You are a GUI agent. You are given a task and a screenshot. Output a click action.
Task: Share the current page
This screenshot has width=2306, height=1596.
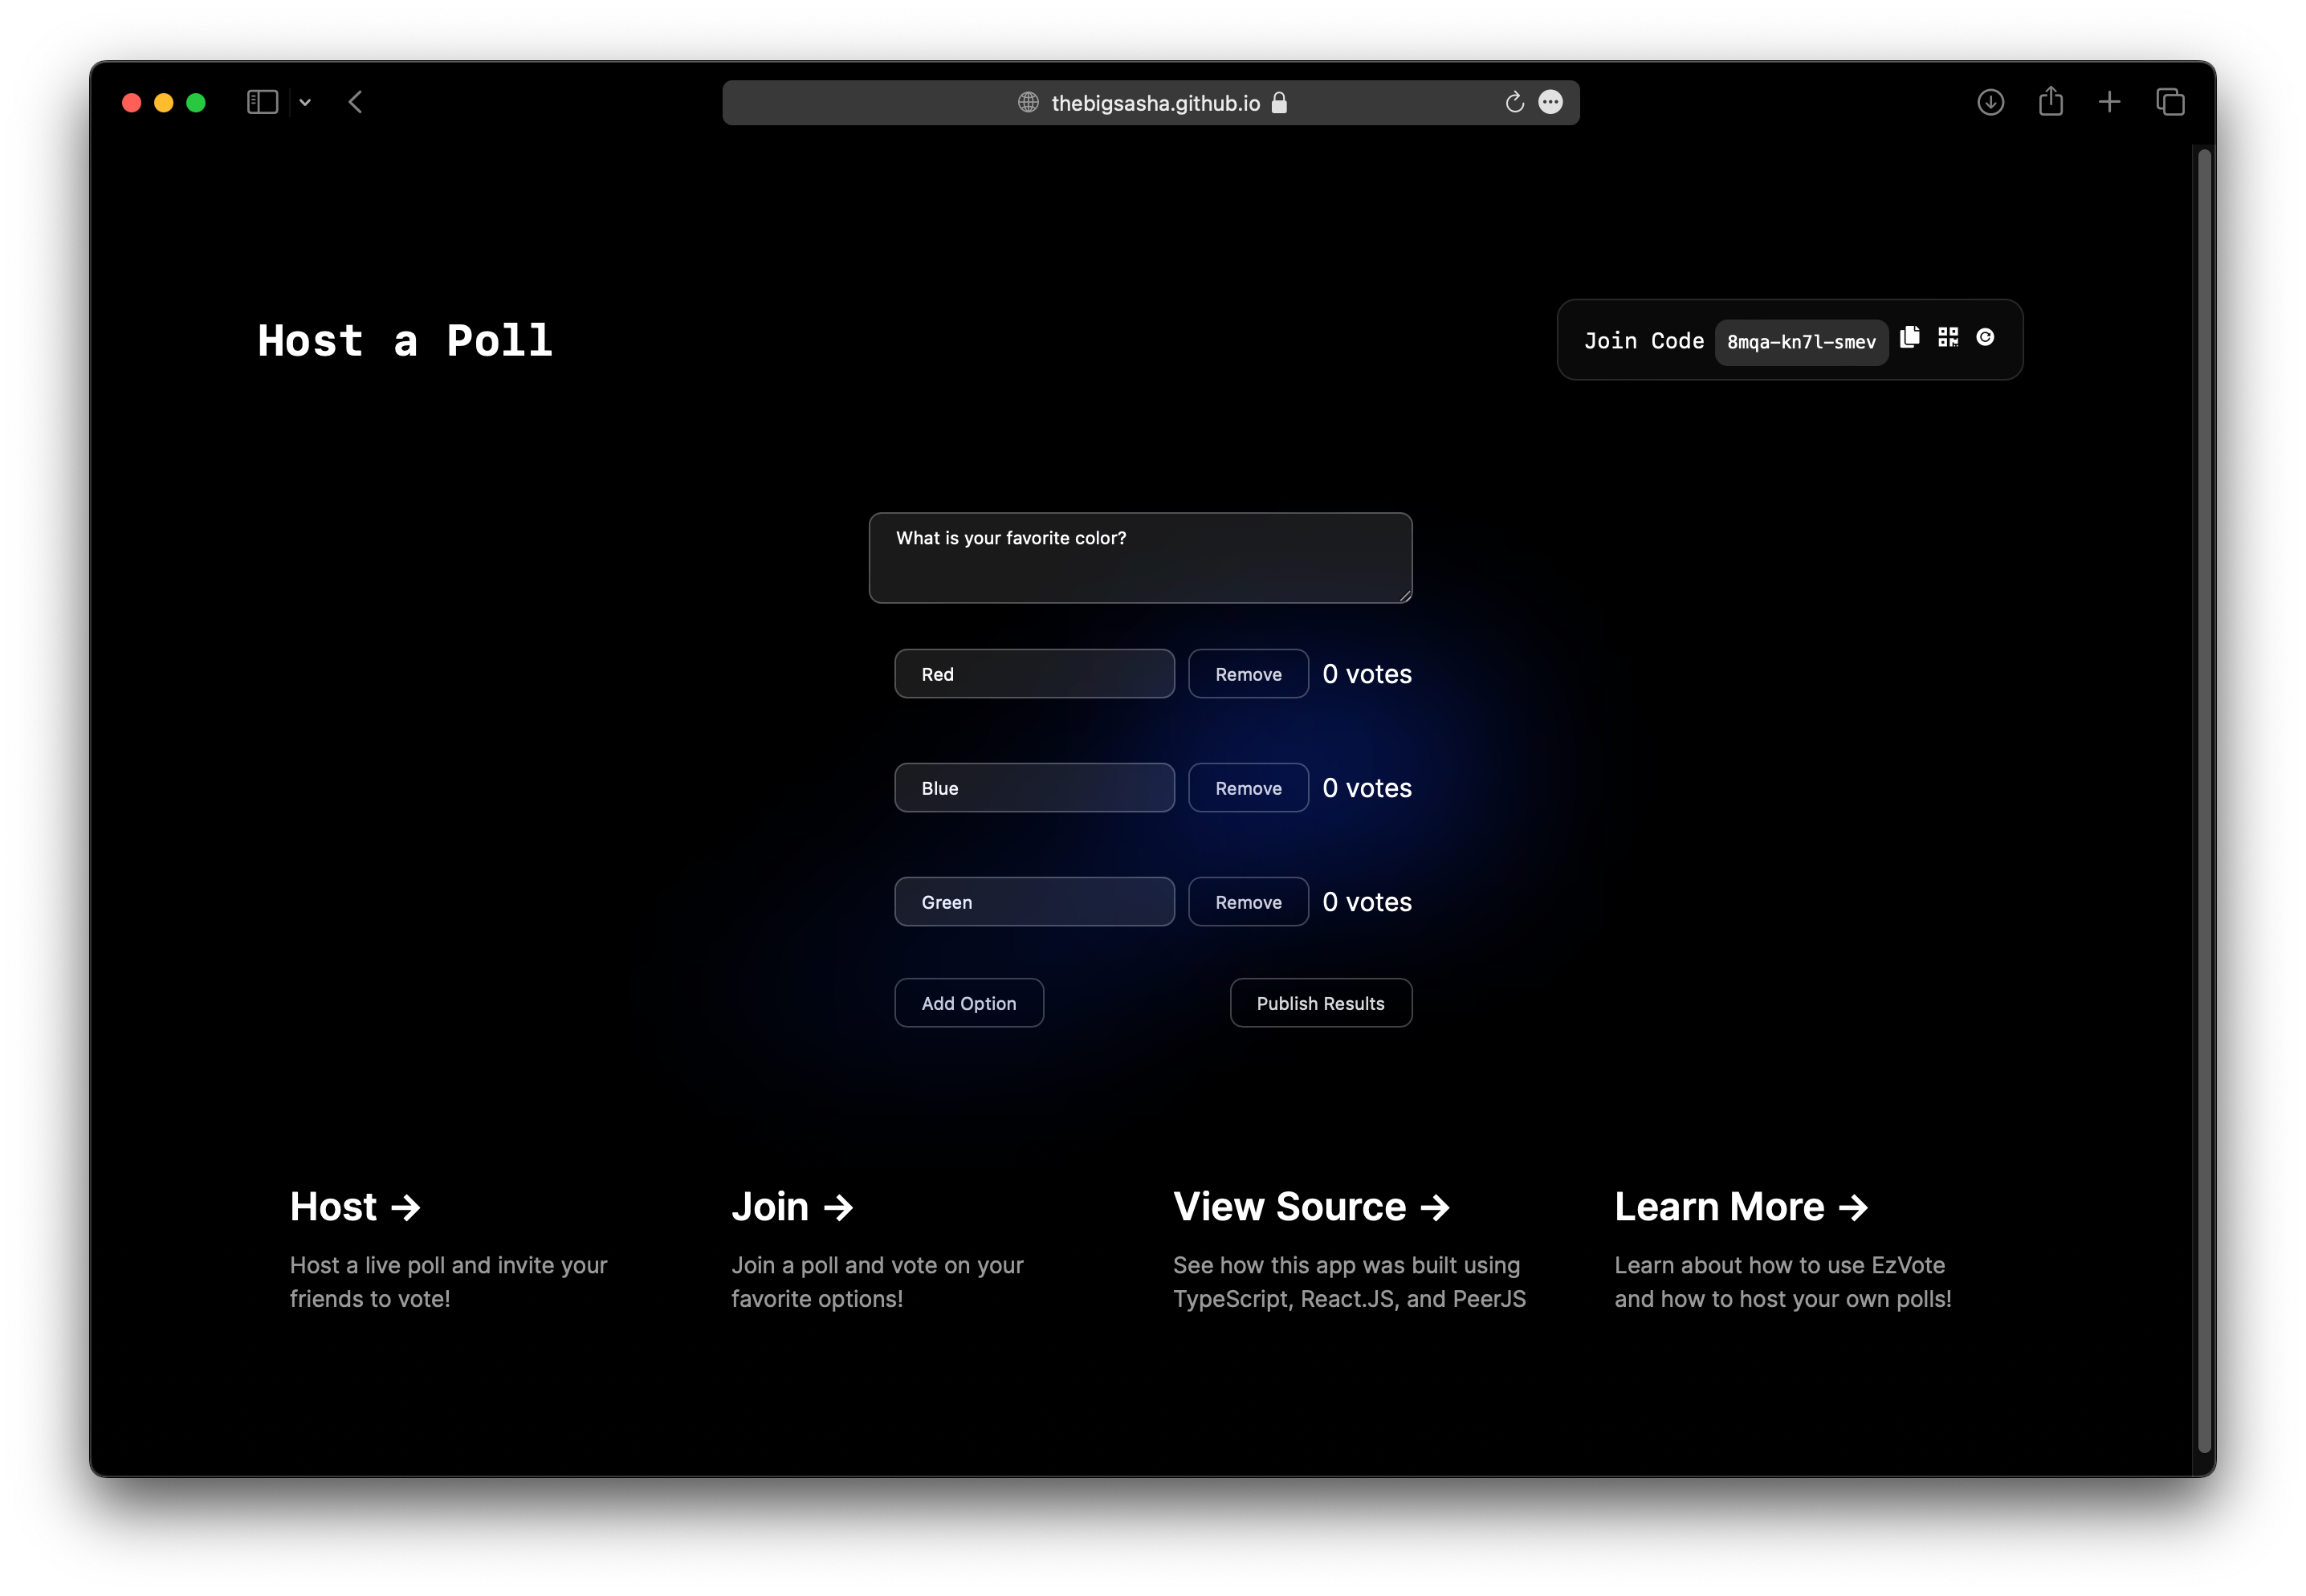(2051, 101)
